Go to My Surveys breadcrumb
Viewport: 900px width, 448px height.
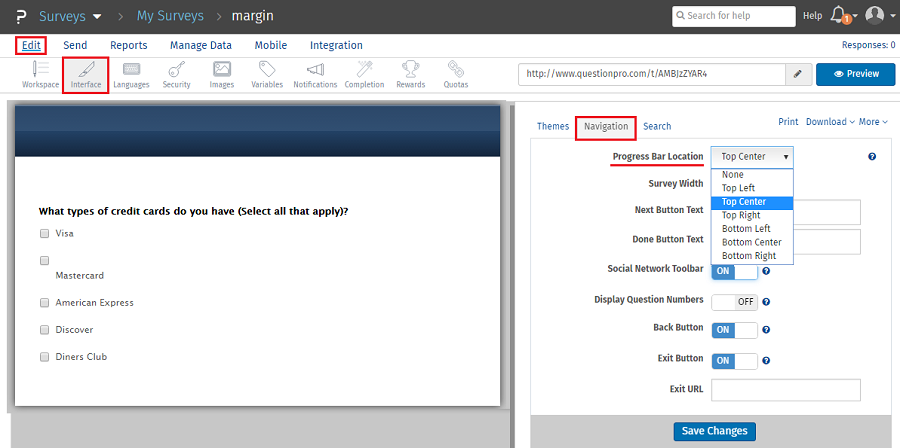click(x=170, y=16)
